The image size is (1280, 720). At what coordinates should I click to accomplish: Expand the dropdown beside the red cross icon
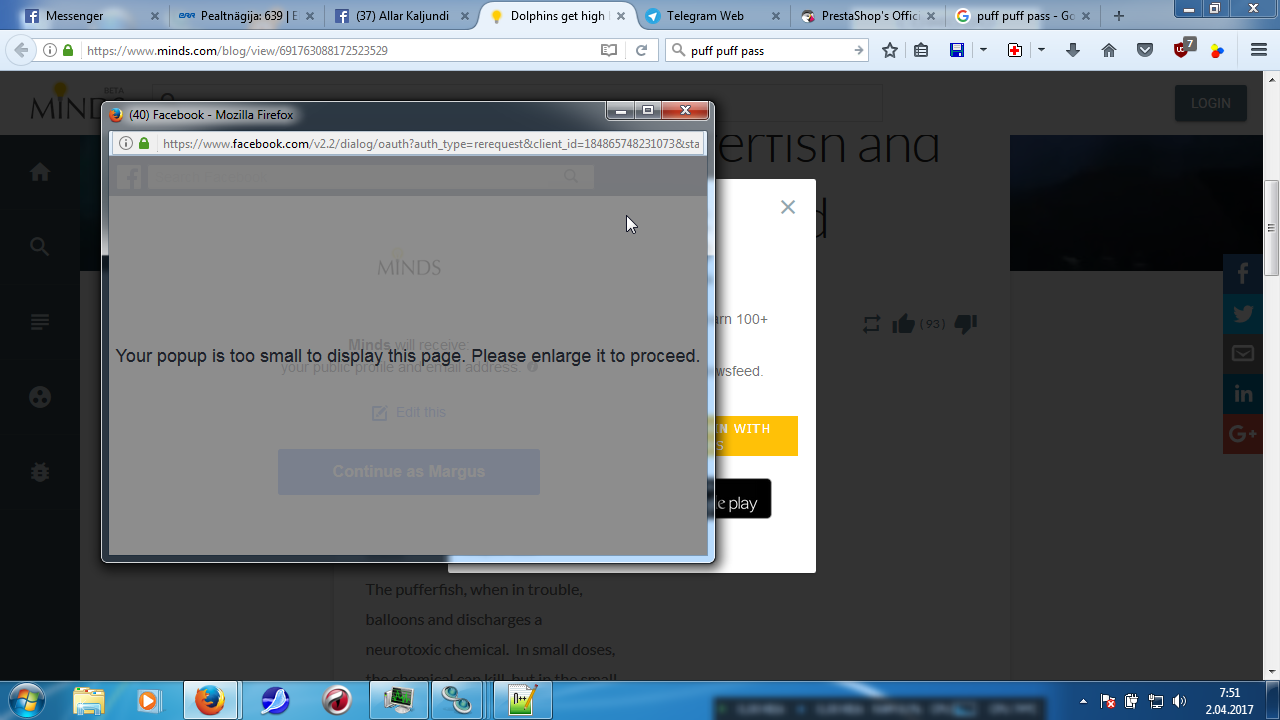pyautogui.click(x=1041, y=50)
